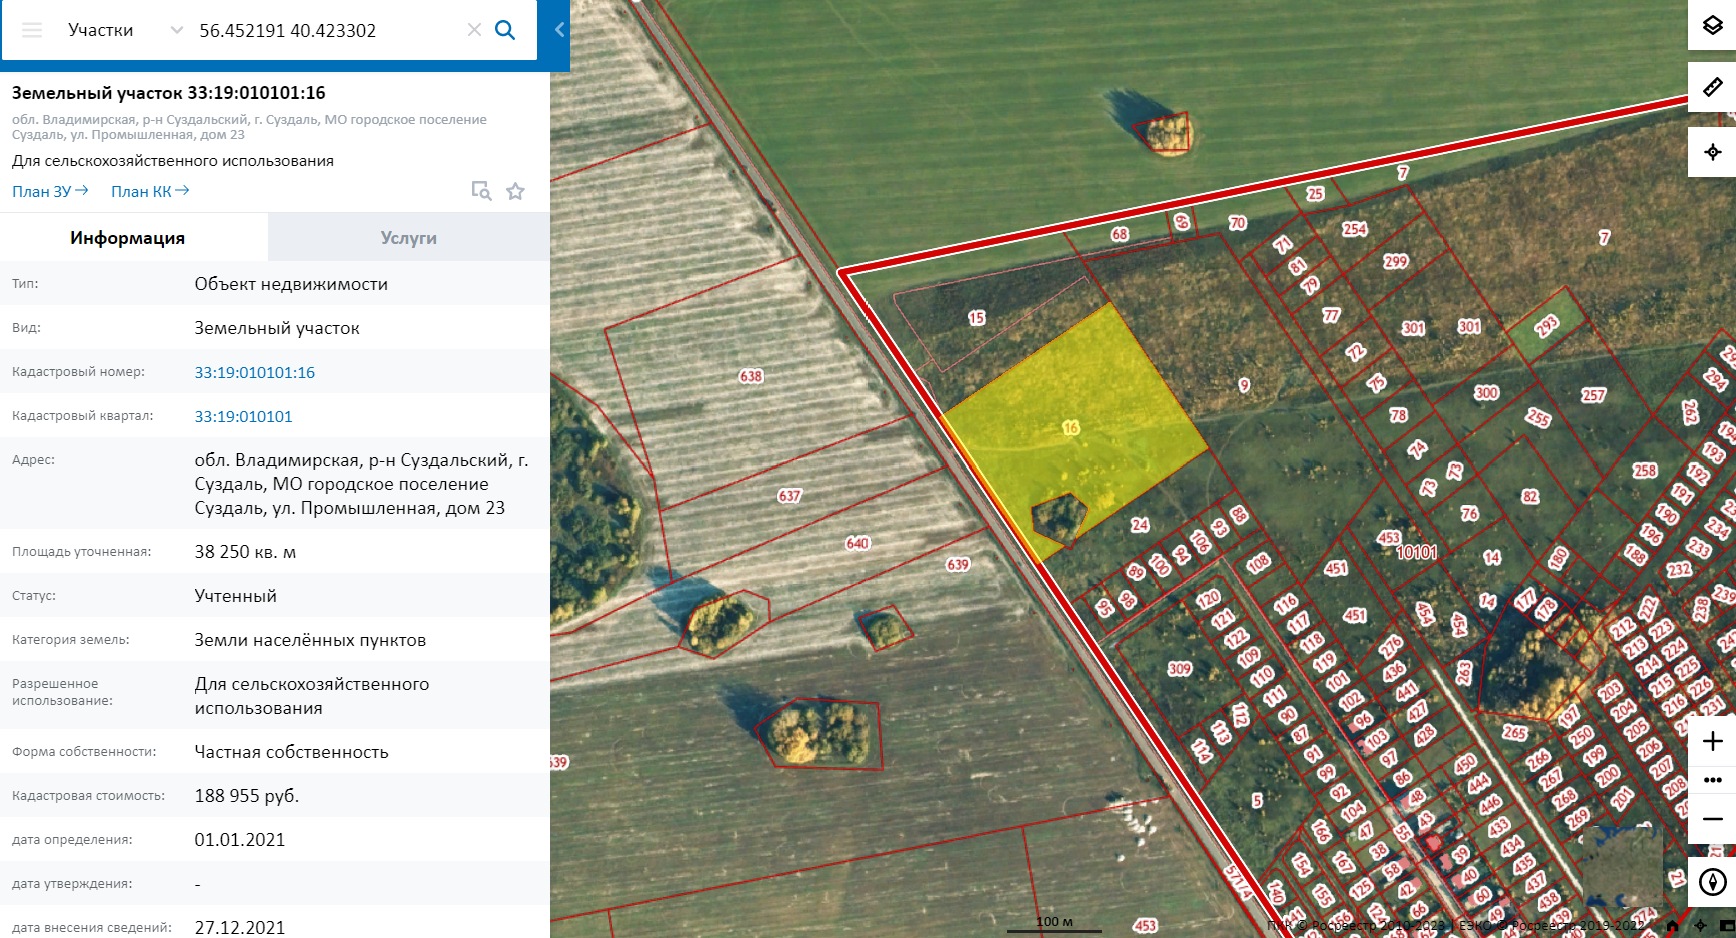
Task: Switch to the Услуги tab
Action: point(408,238)
